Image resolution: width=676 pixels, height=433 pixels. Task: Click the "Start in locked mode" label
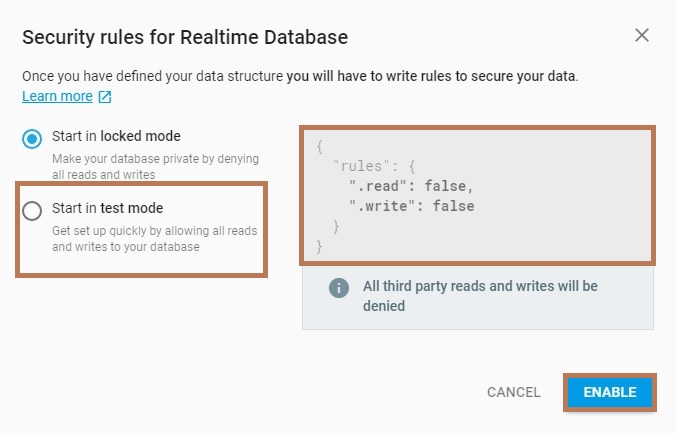click(x=116, y=136)
